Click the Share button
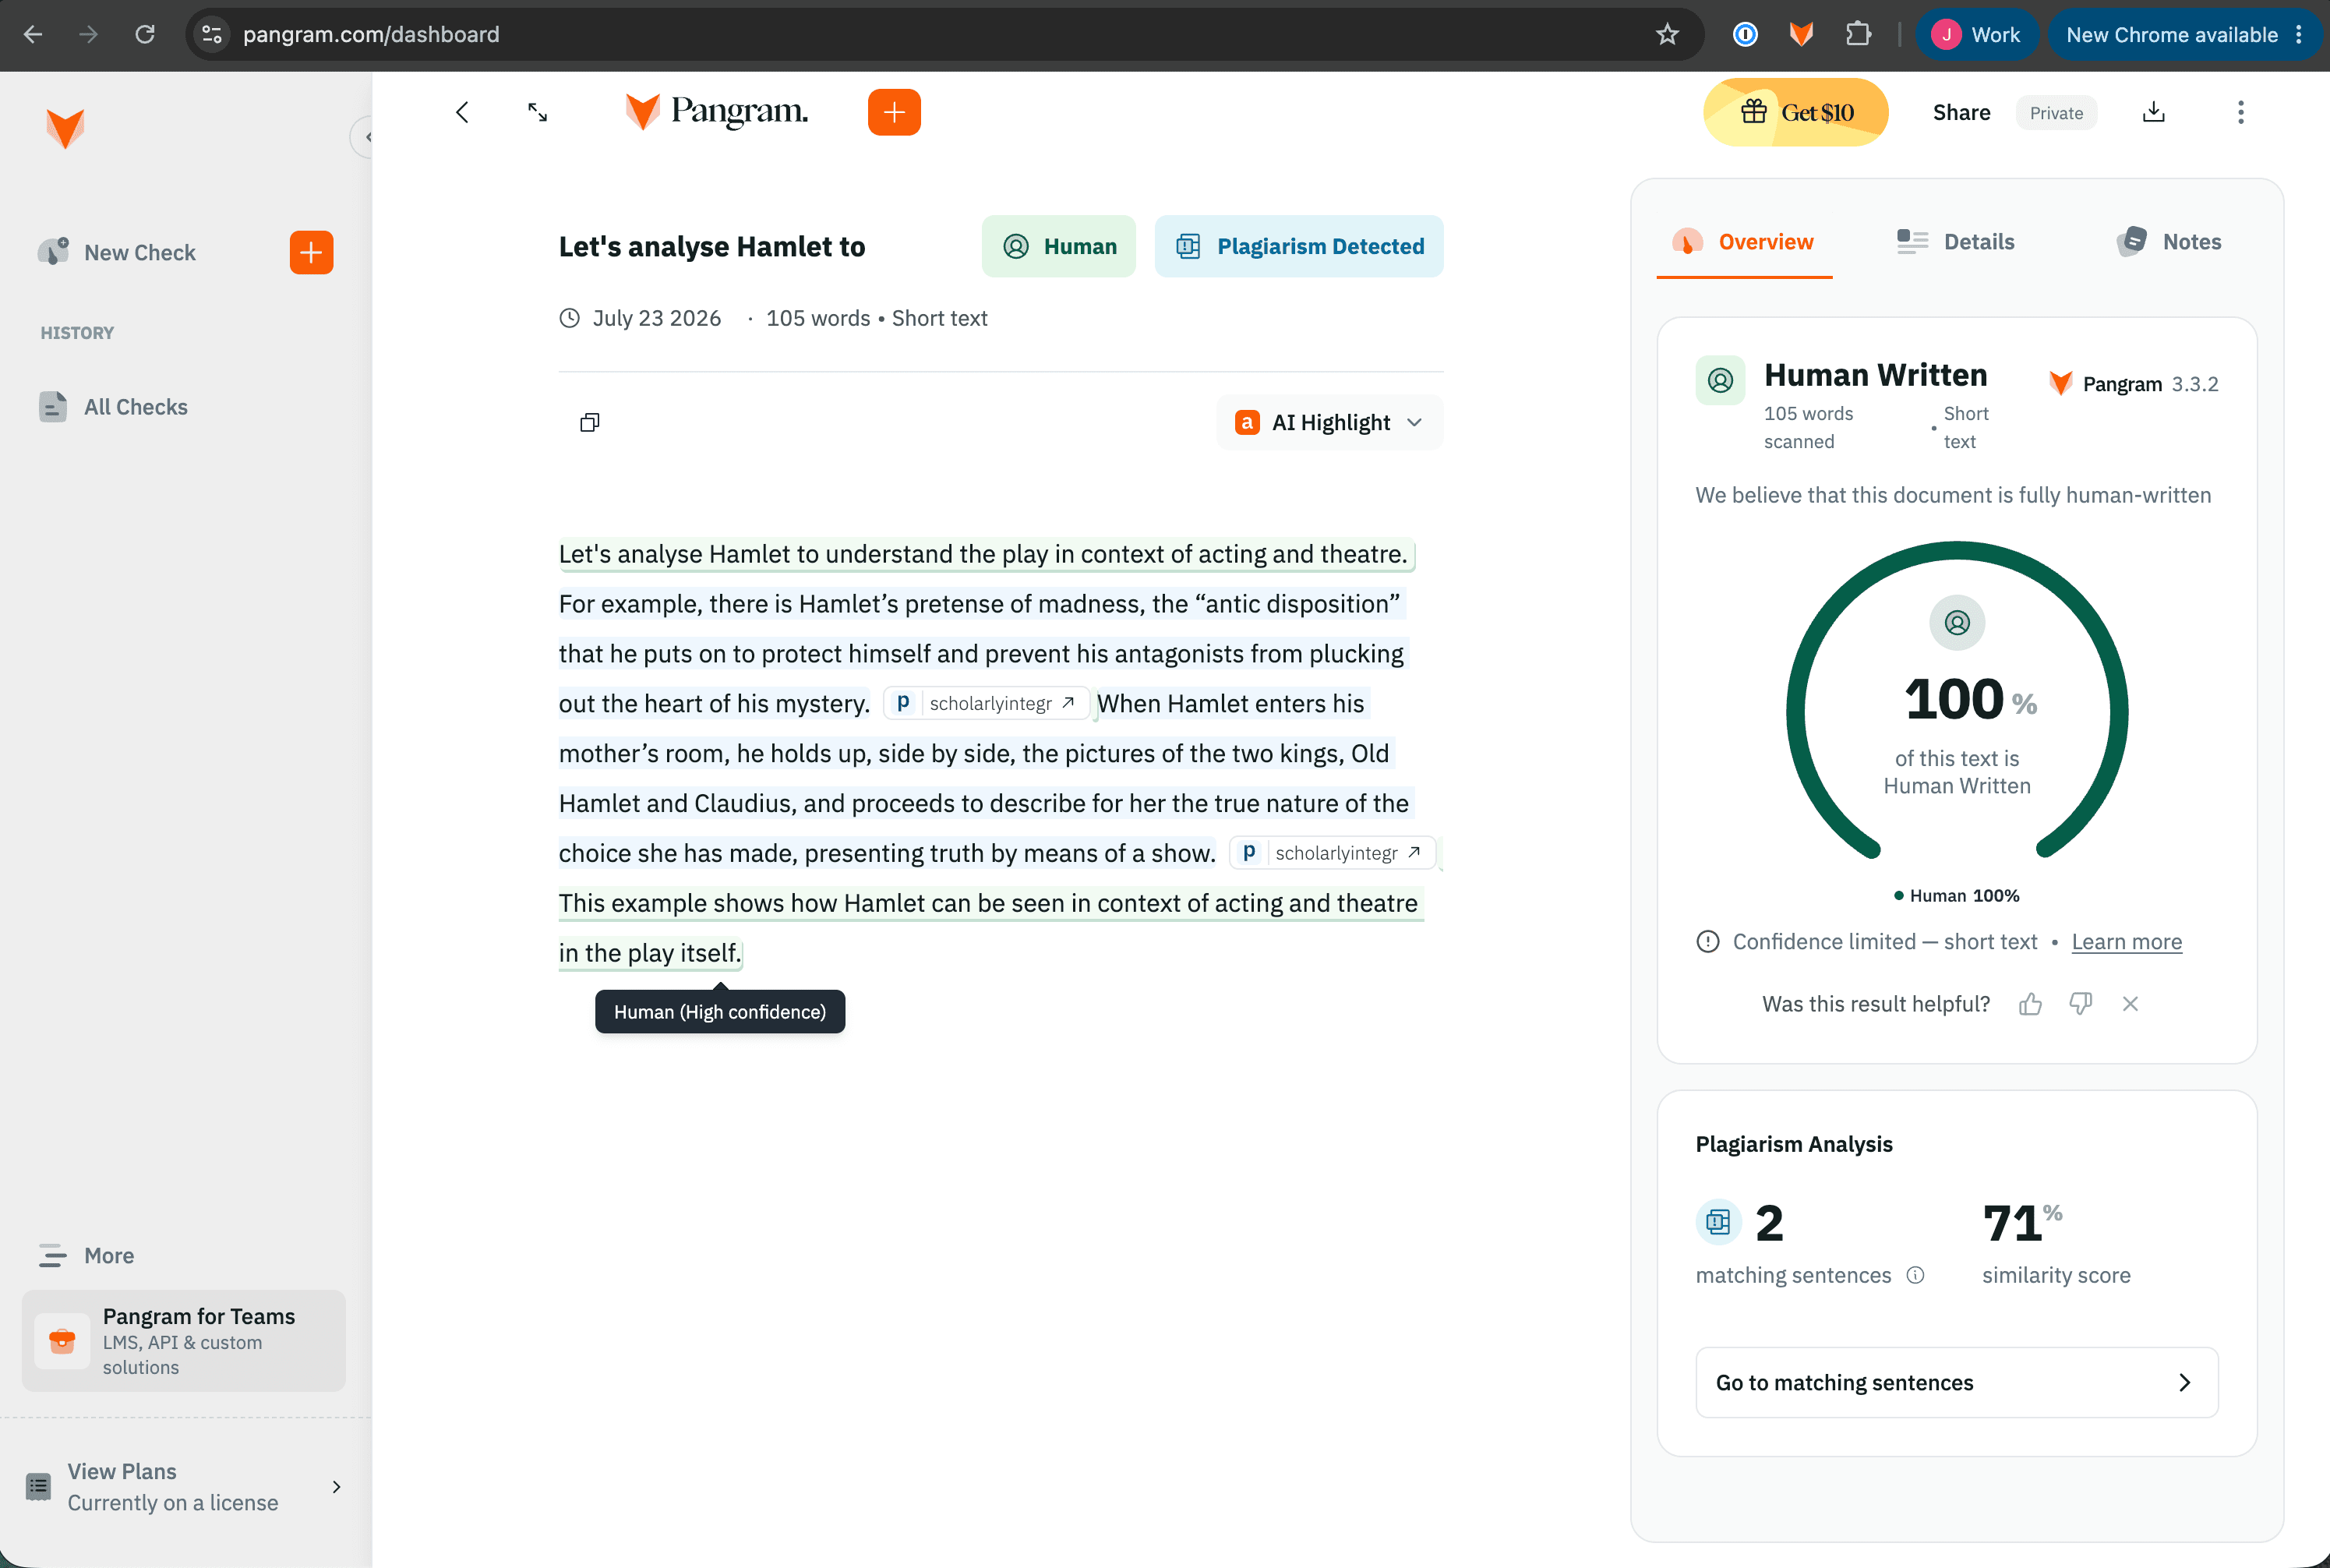 (x=1961, y=112)
